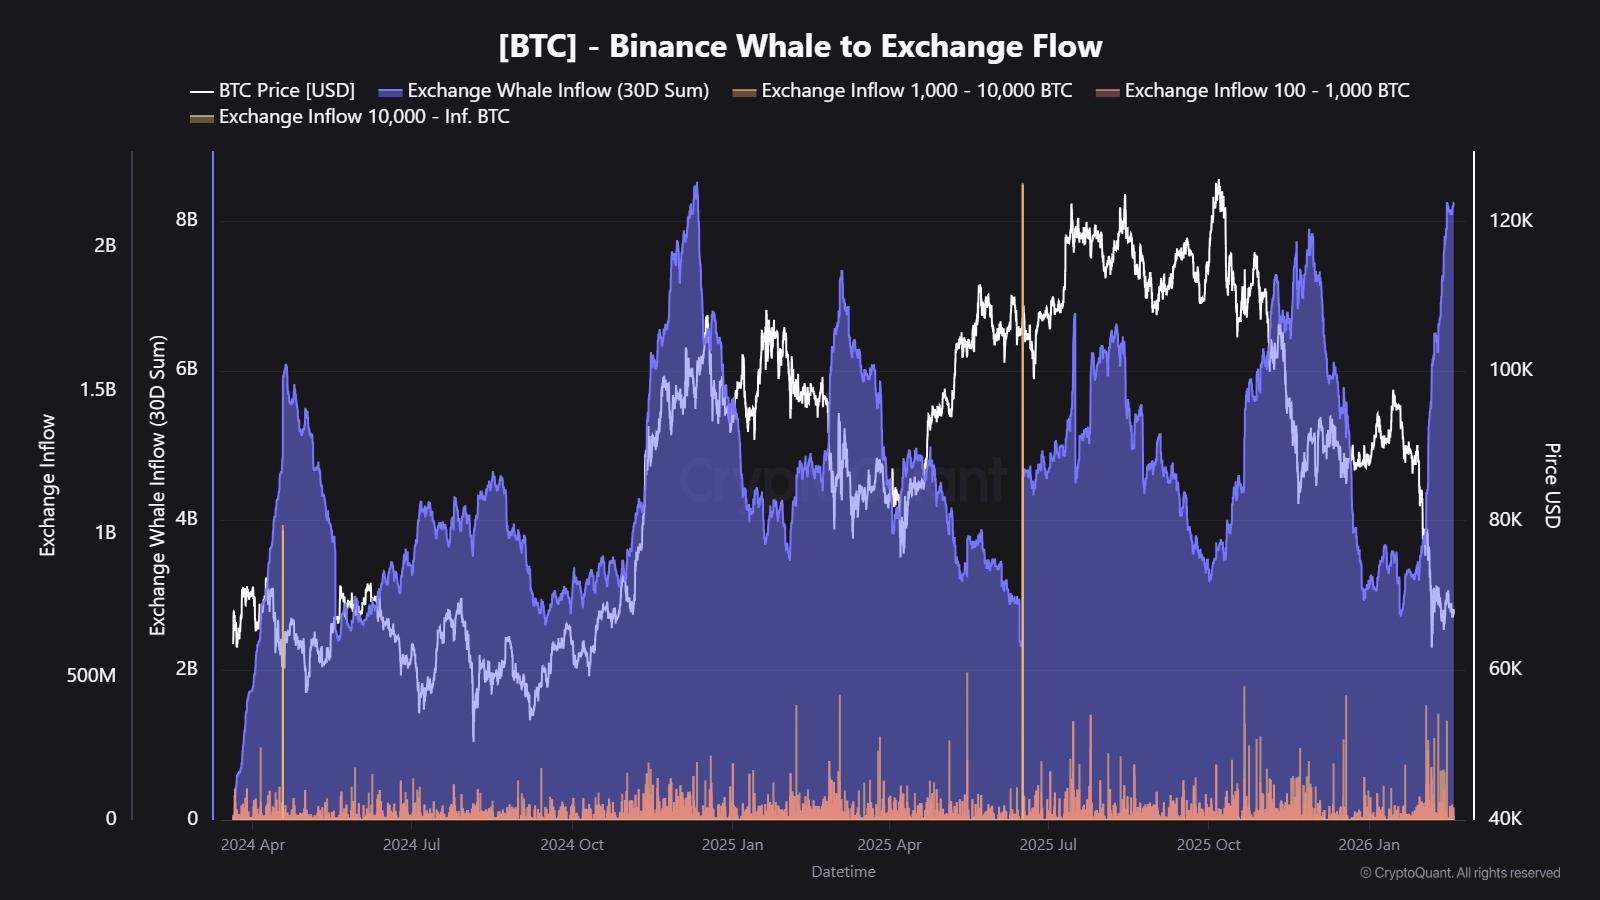
Task: Click the 2026 Jan date axis label
Action: point(1369,845)
